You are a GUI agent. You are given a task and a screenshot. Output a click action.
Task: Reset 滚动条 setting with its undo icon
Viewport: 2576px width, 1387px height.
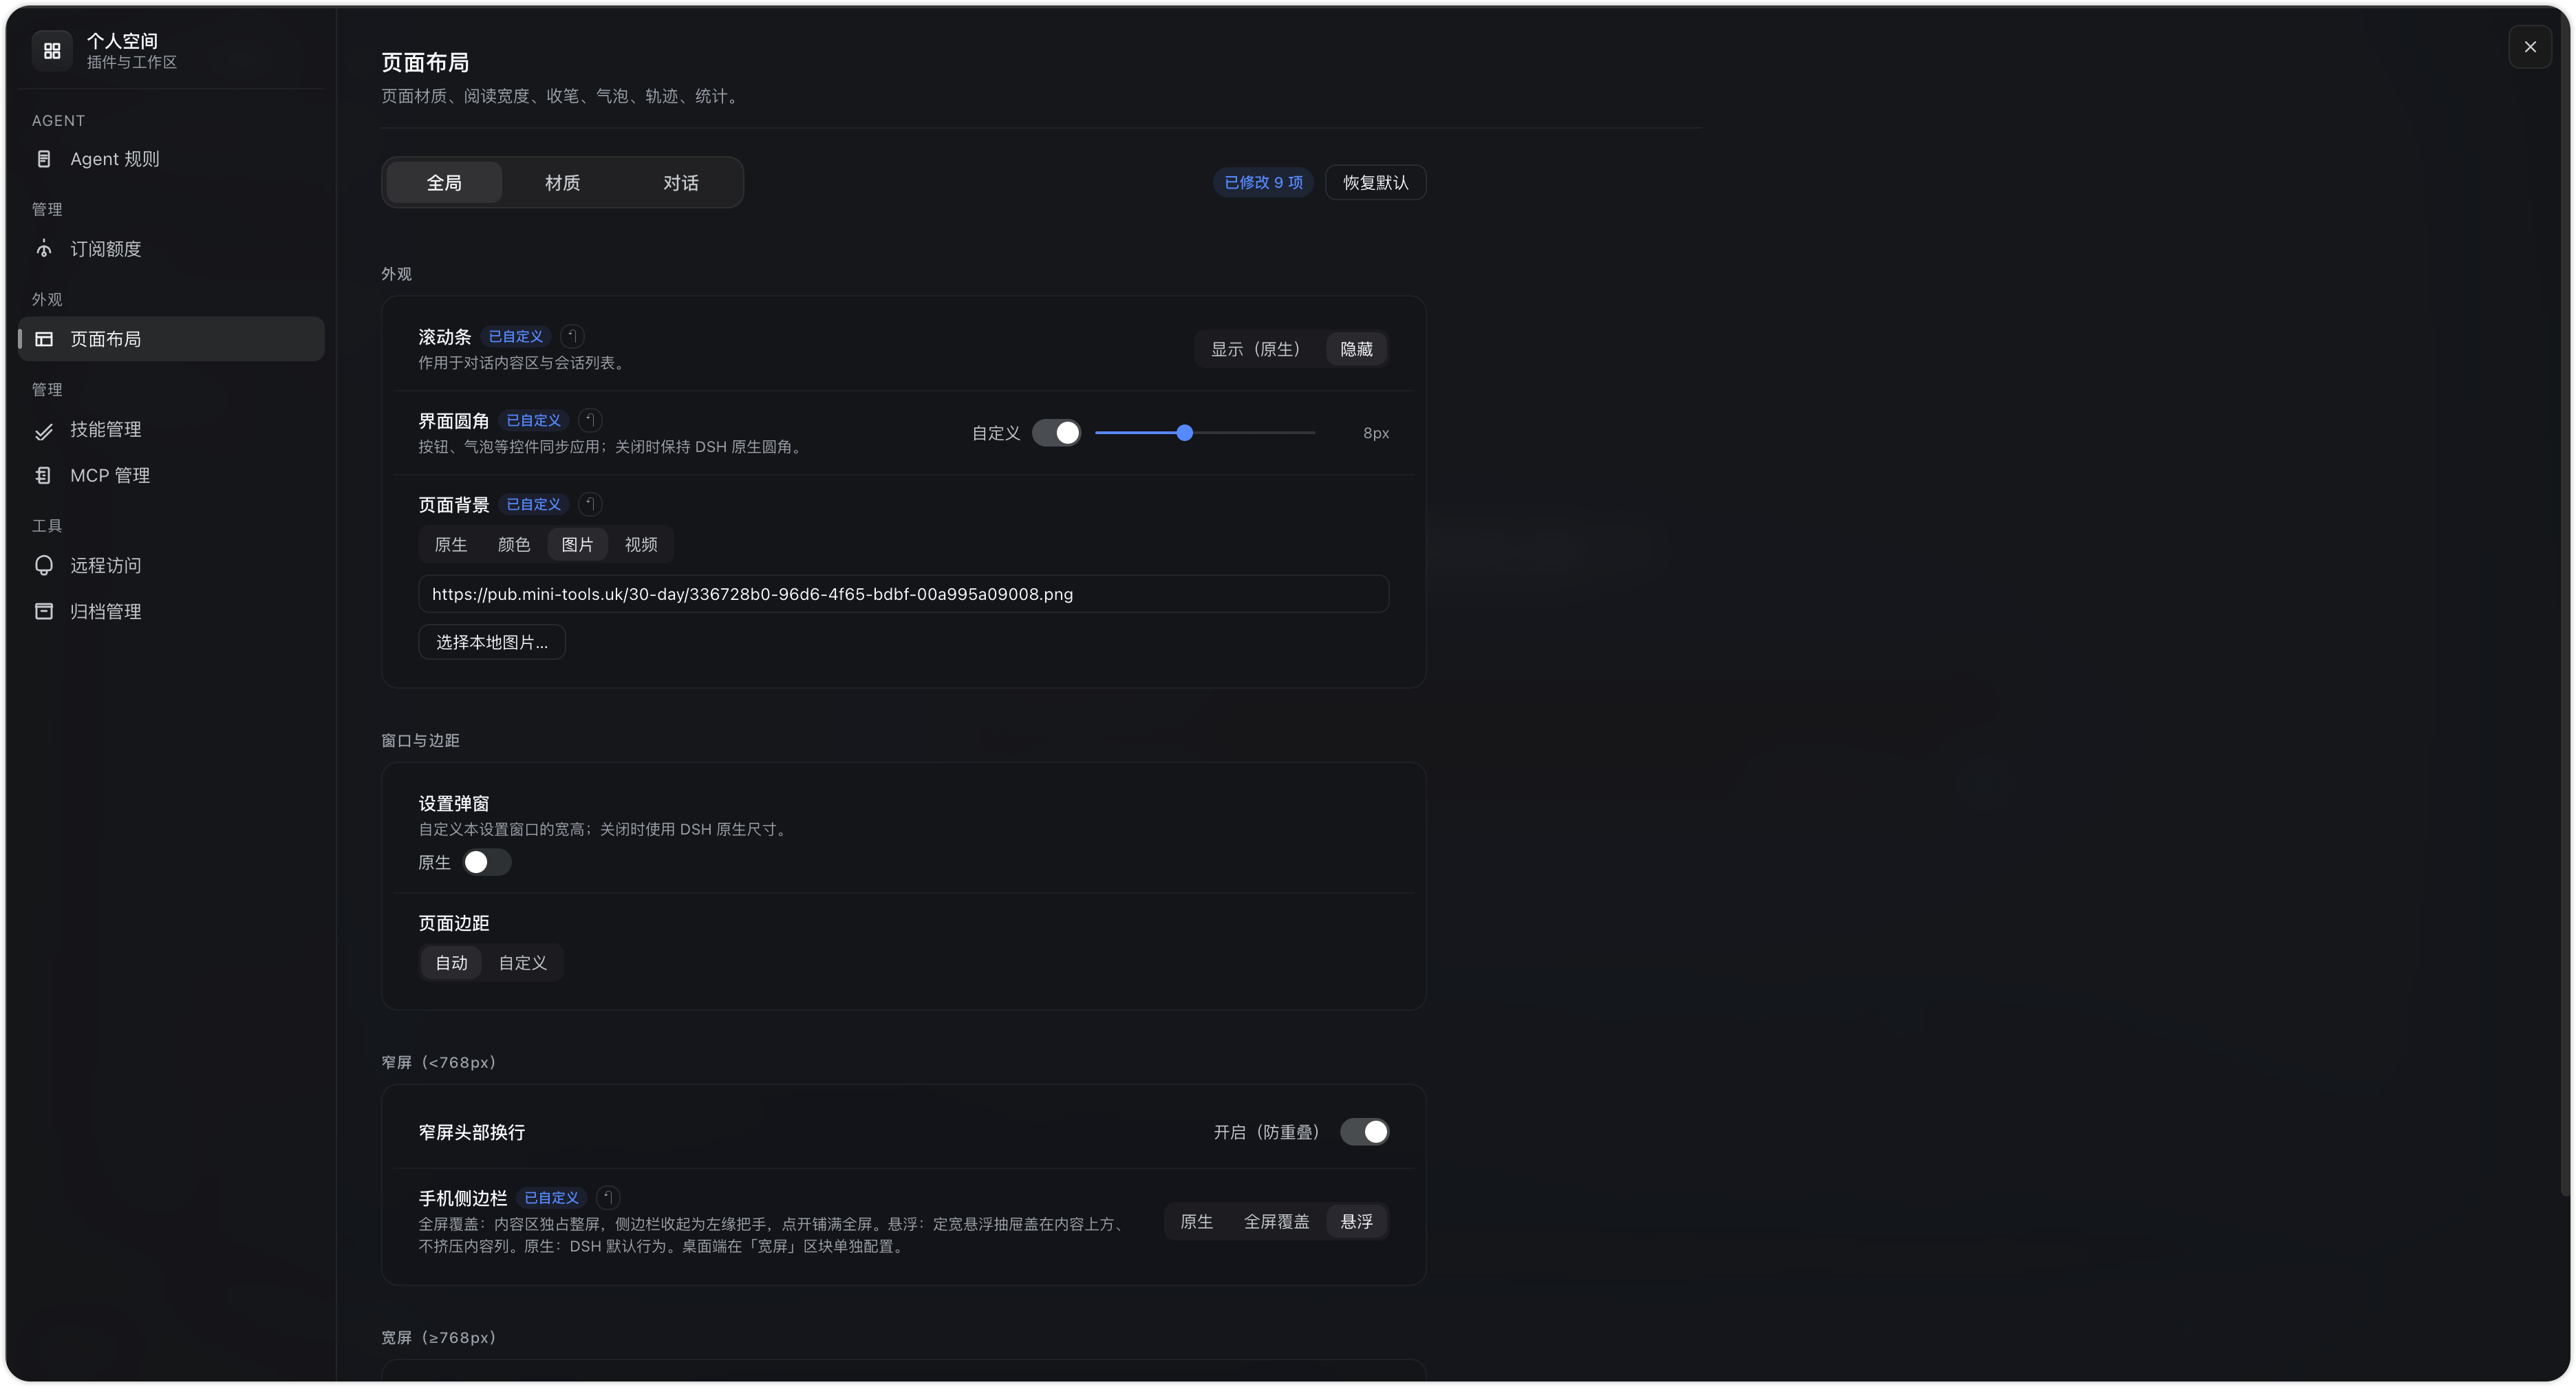pyautogui.click(x=572, y=336)
